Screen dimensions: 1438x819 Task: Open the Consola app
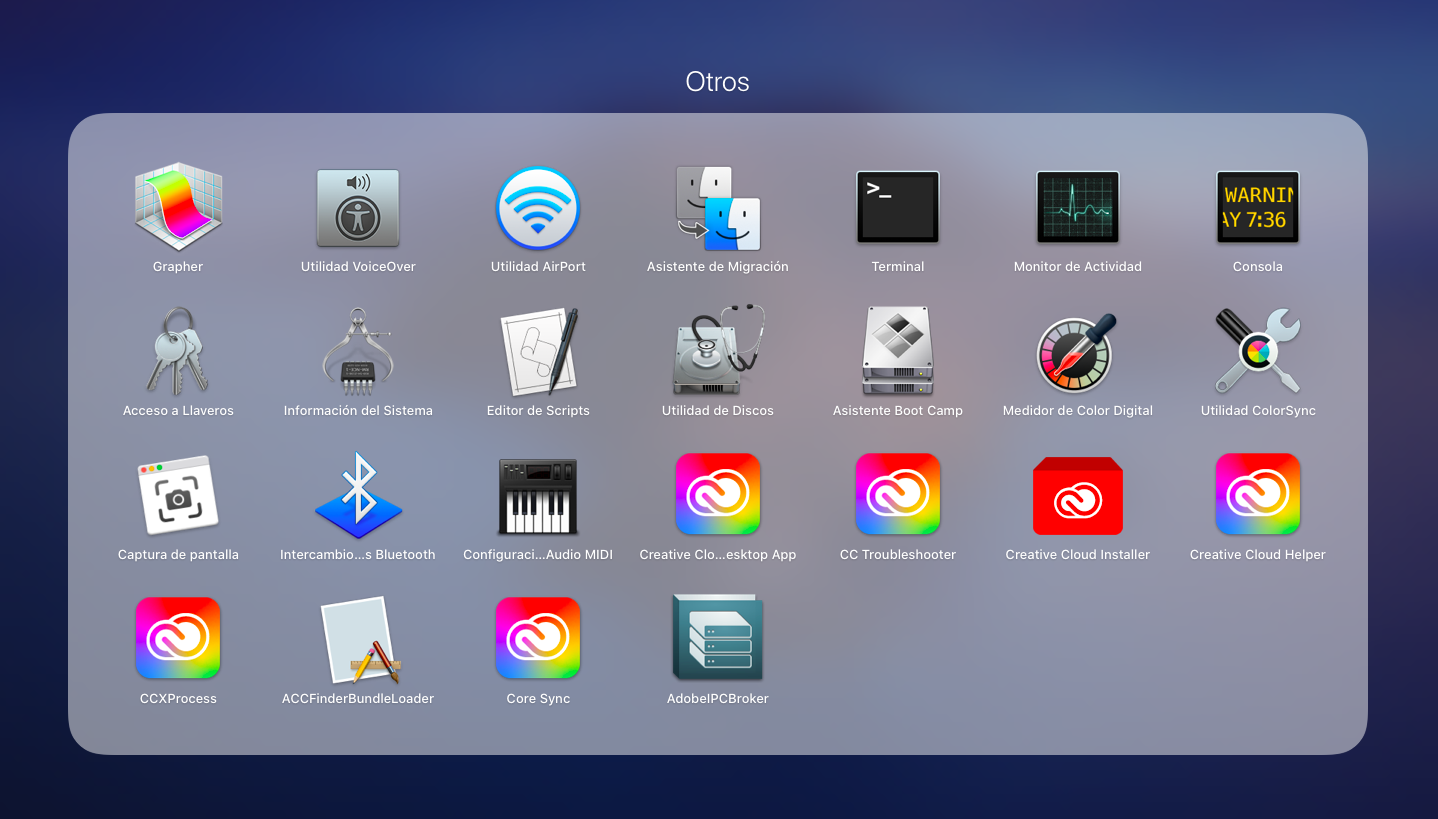[x=1257, y=208]
